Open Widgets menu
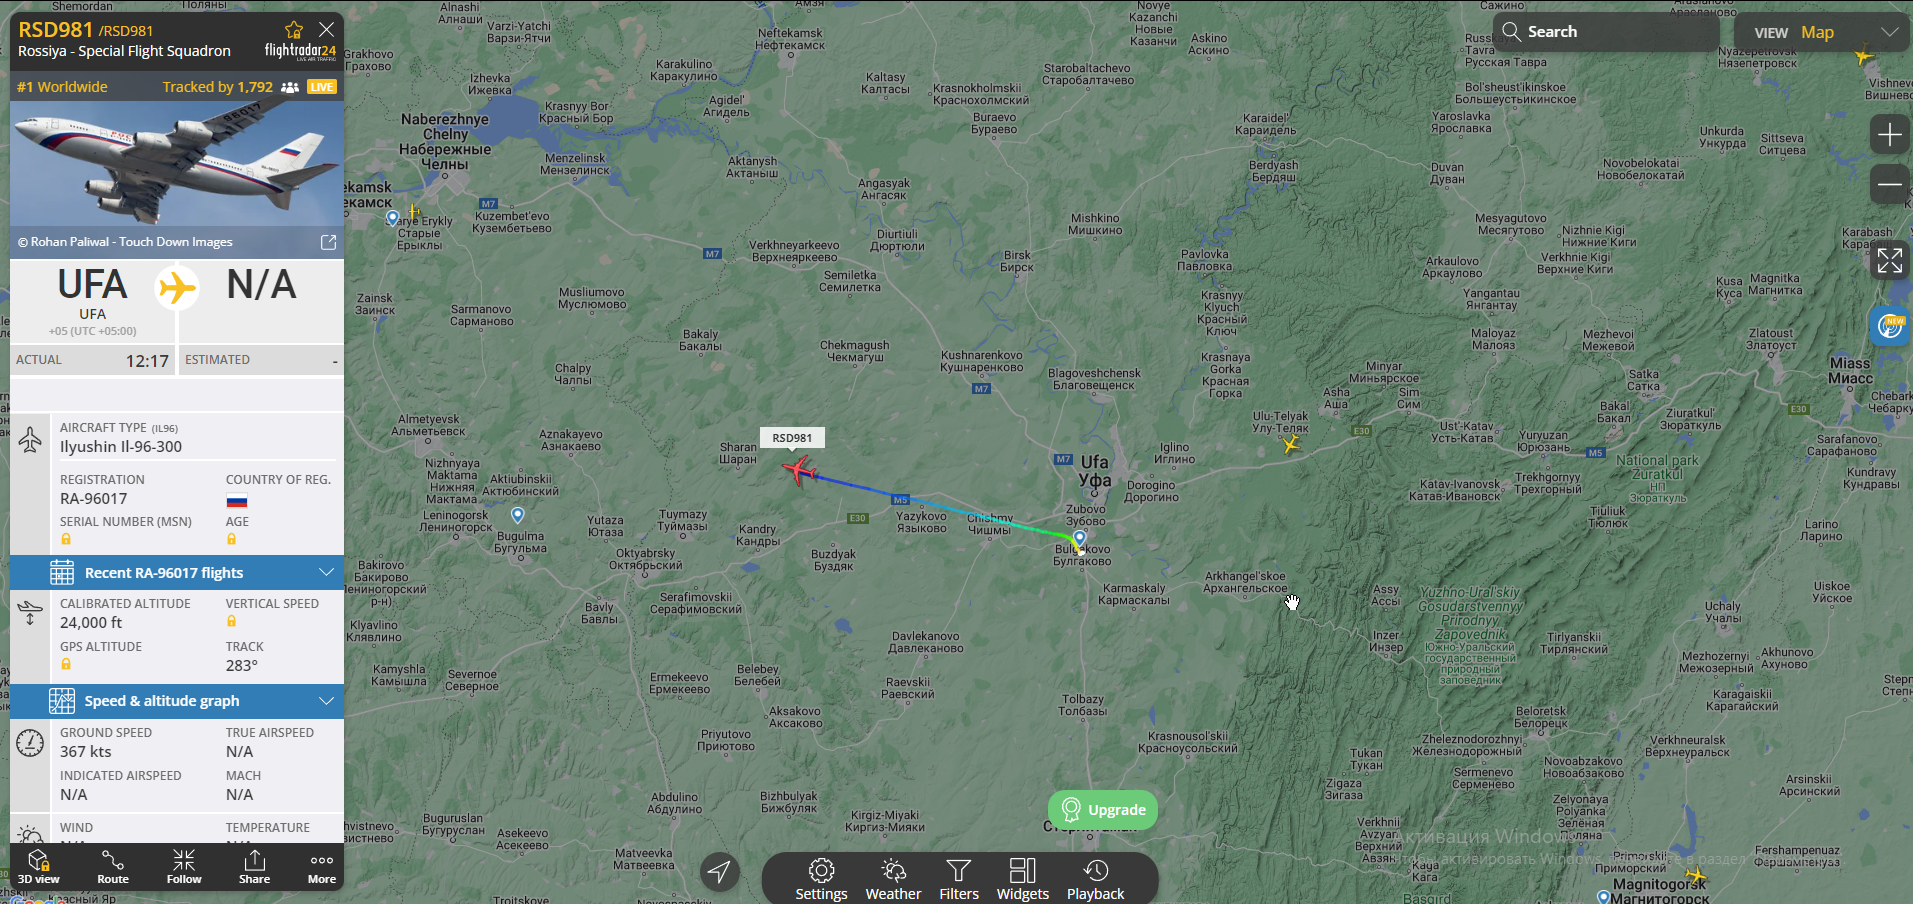This screenshot has height=904, width=1913. tap(1023, 880)
